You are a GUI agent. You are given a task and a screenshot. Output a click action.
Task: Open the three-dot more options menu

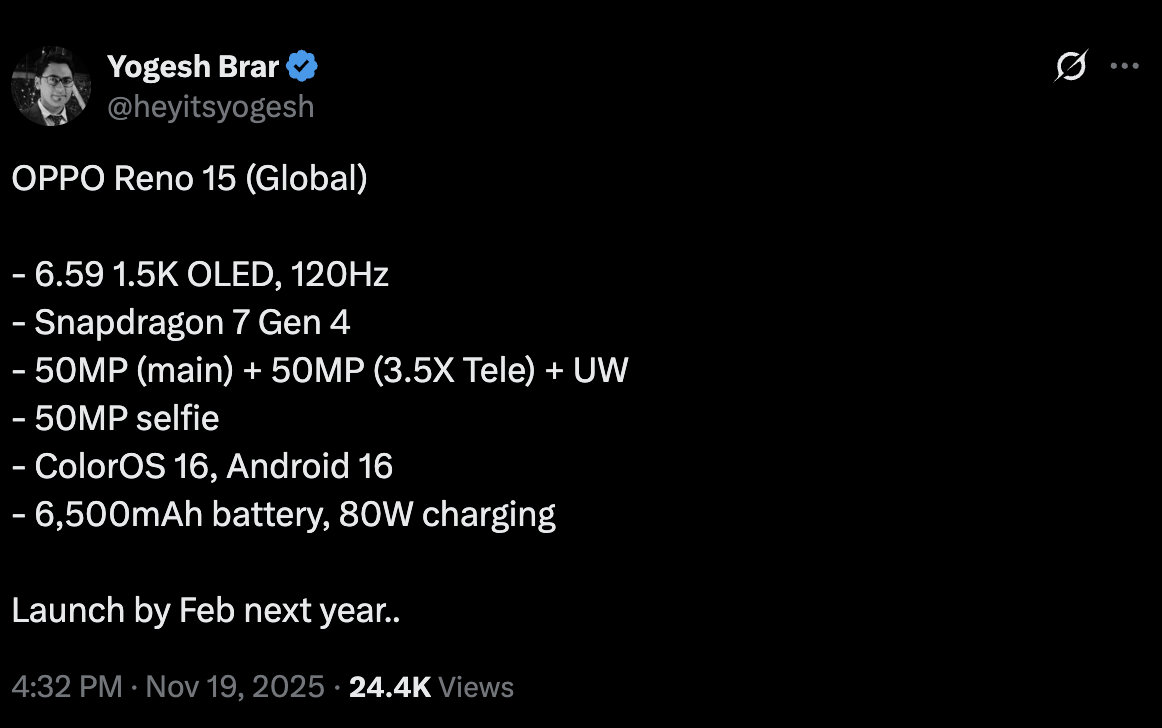click(1125, 67)
